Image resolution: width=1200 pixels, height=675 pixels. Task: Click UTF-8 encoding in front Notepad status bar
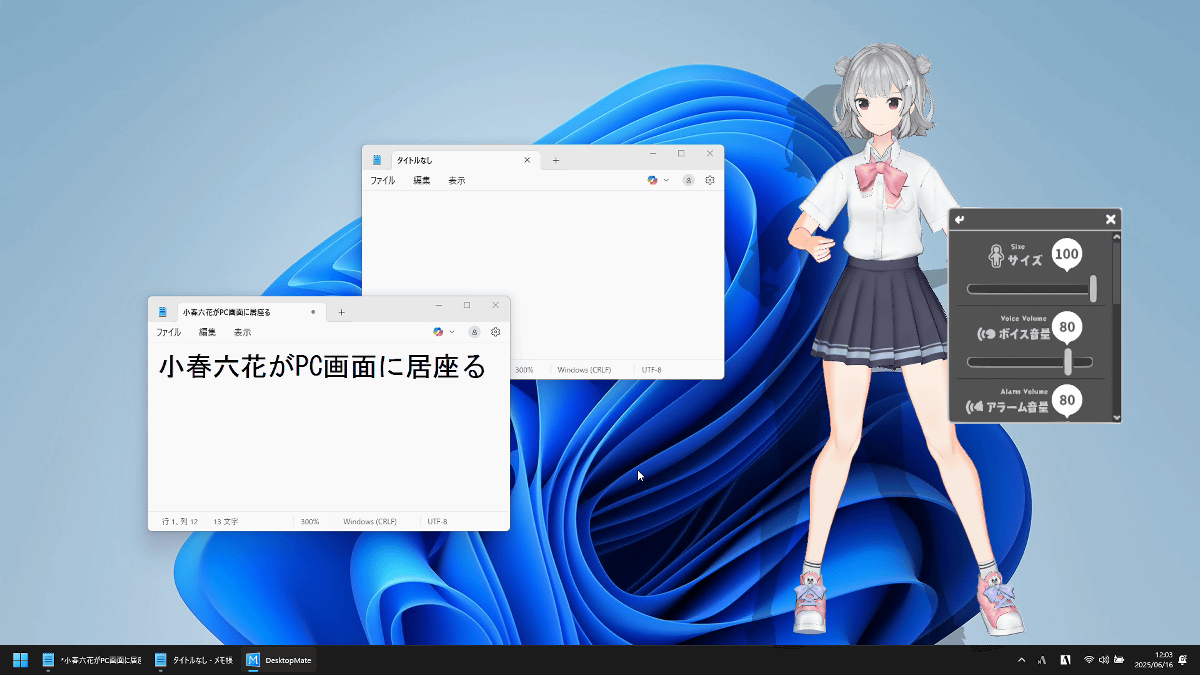pos(437,522)
